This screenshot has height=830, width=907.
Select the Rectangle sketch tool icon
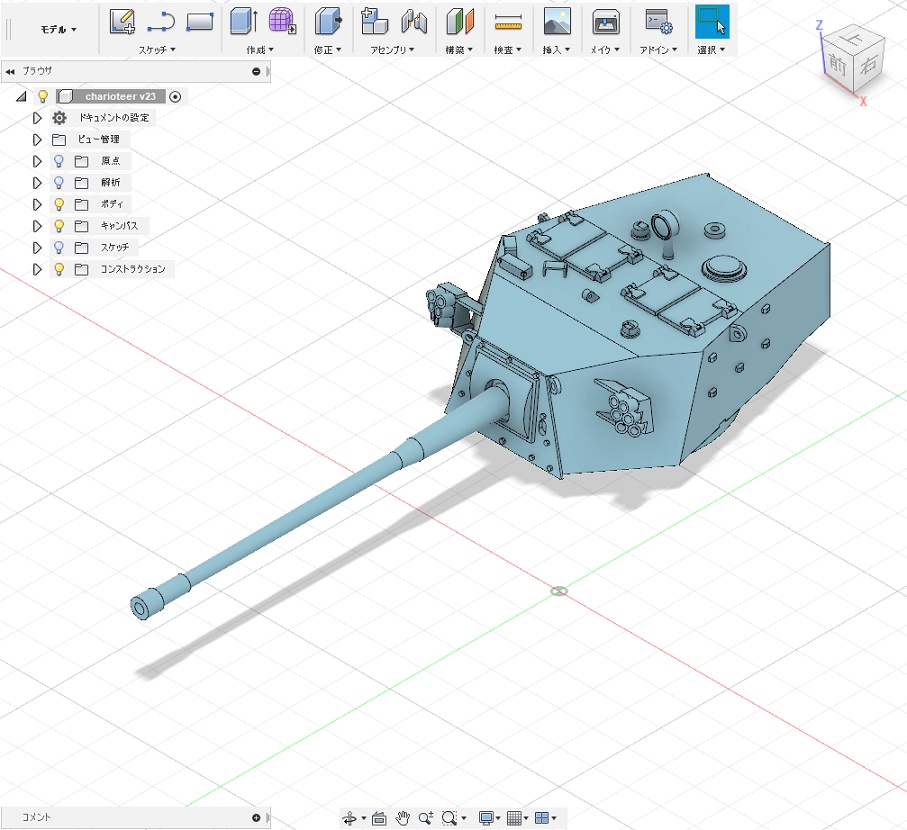(x=200, y=22)
